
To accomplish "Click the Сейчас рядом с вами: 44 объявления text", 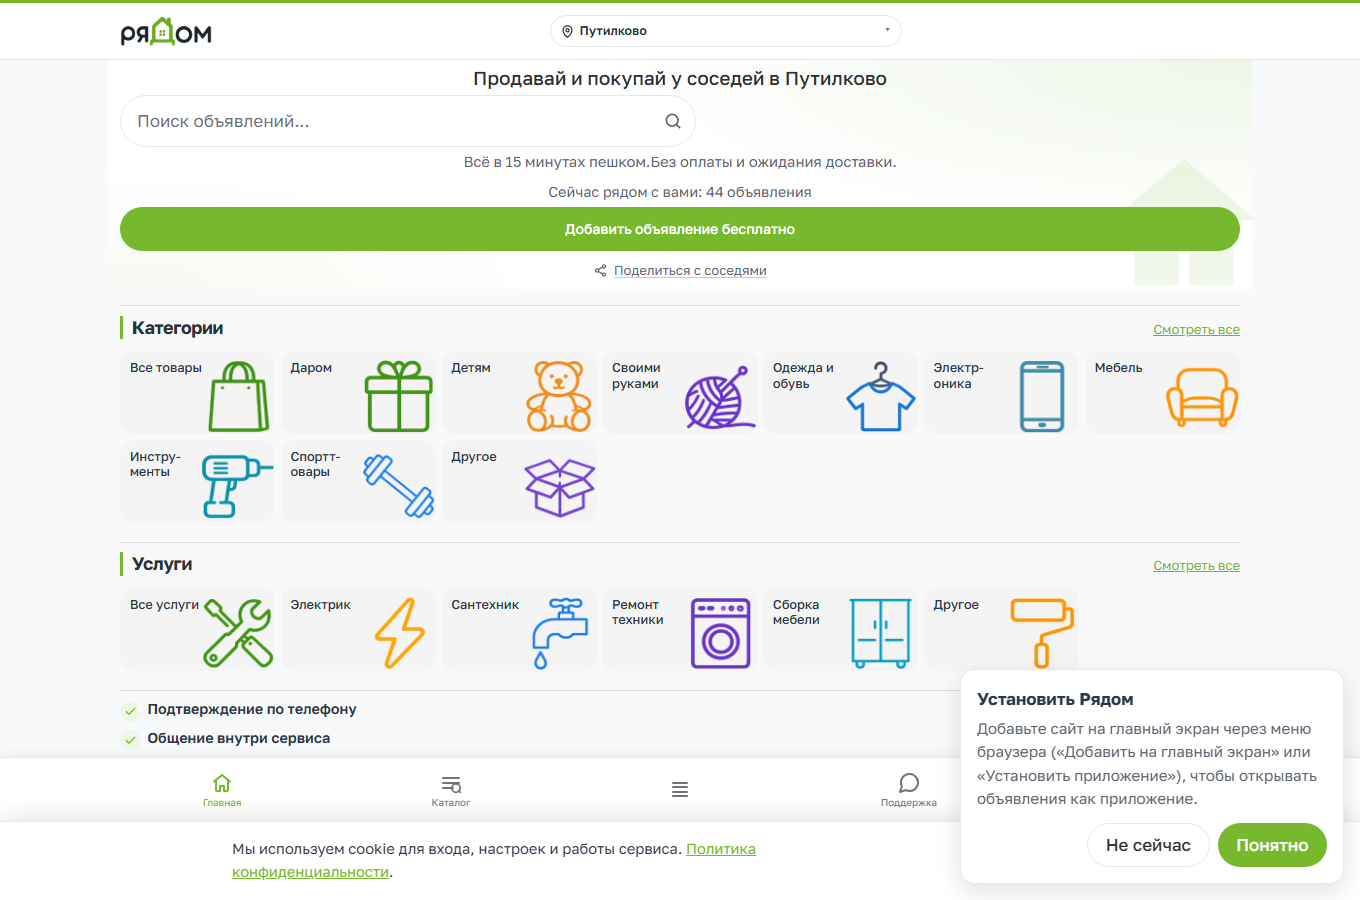I will point(680,192).
